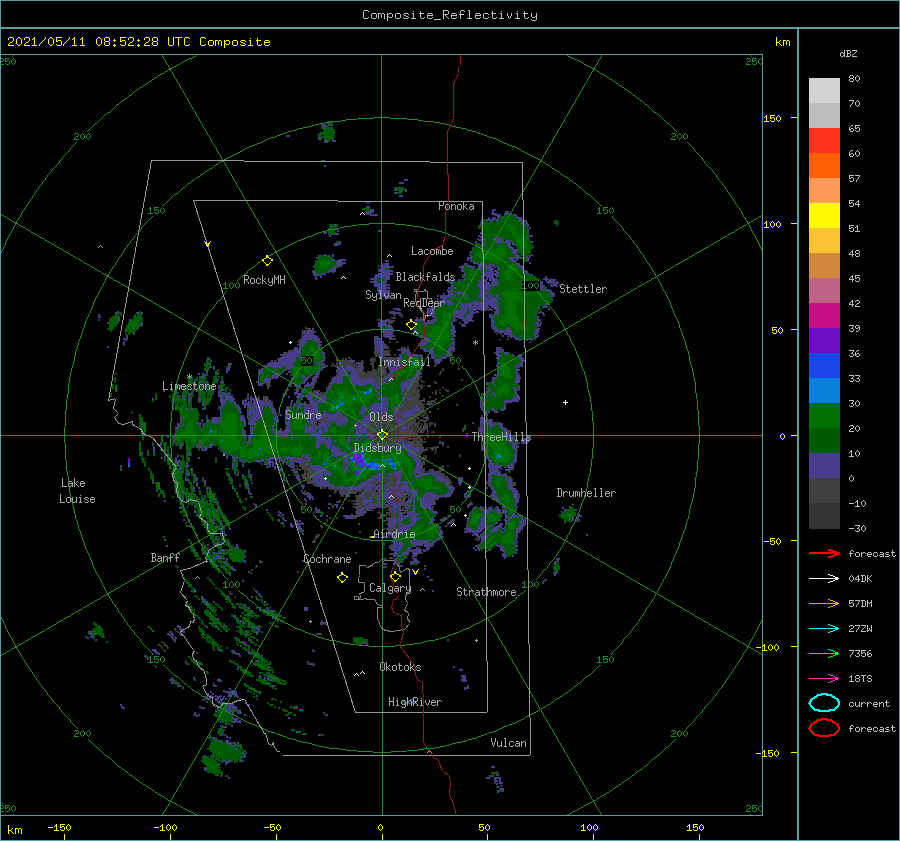Click the yellow diamond marker south of RedDeer
900x841 pixels.
411,325
